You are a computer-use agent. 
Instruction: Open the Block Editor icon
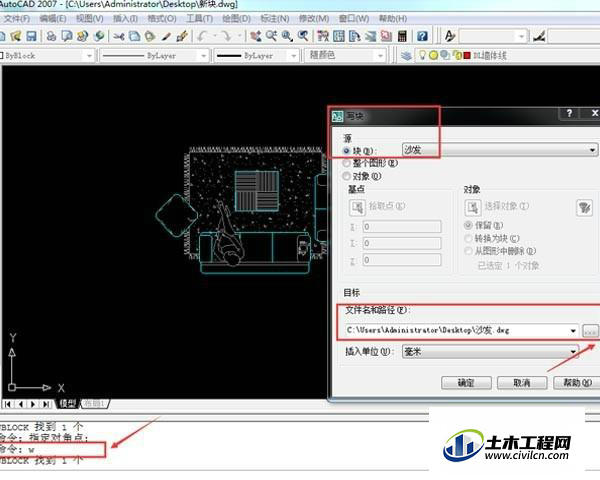click(182, 36)
